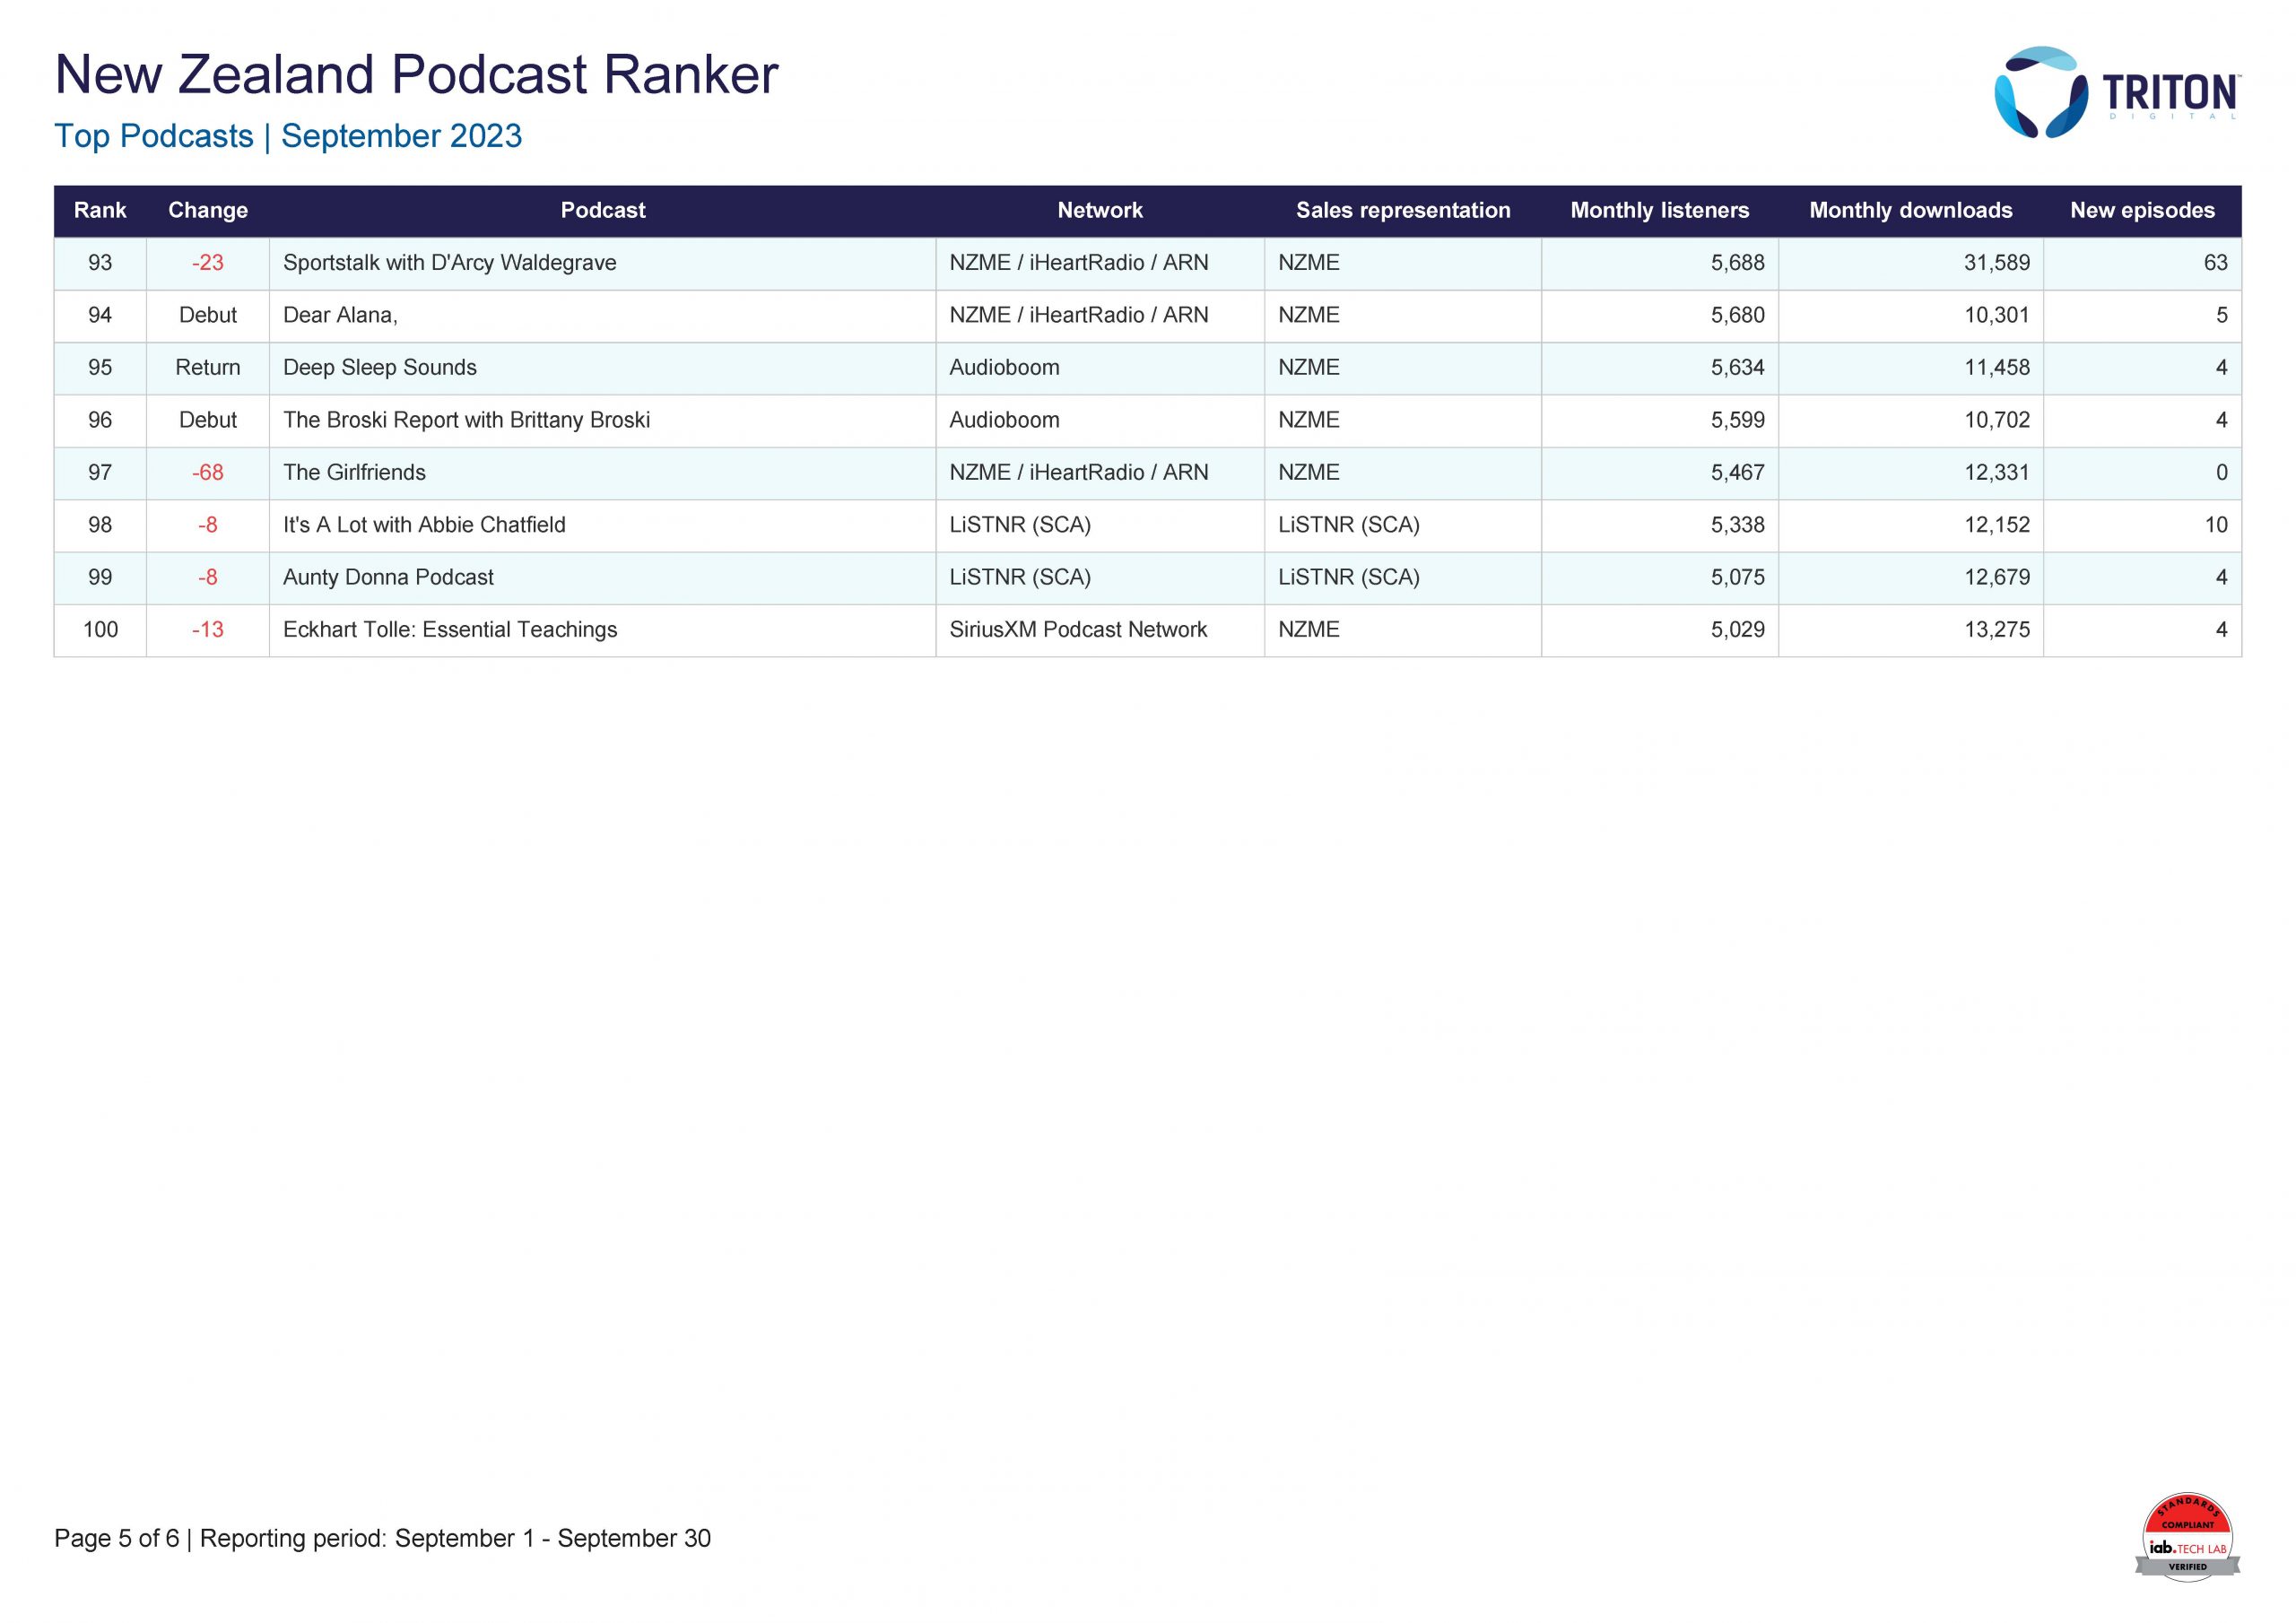Click rank 100 cell

(100, 629)
